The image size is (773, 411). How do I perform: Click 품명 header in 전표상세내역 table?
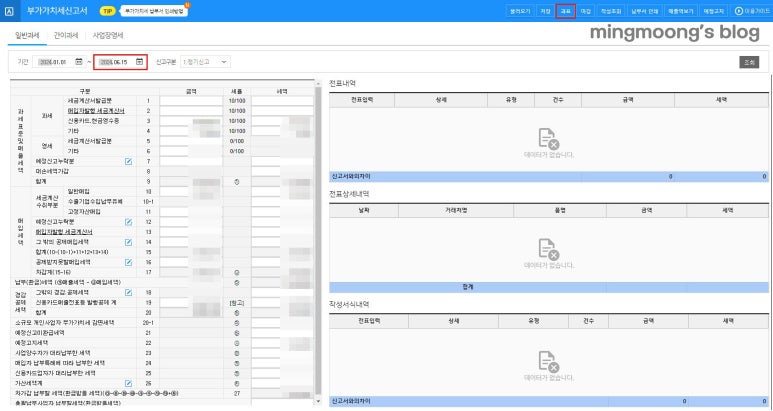[x=560, y=210]
